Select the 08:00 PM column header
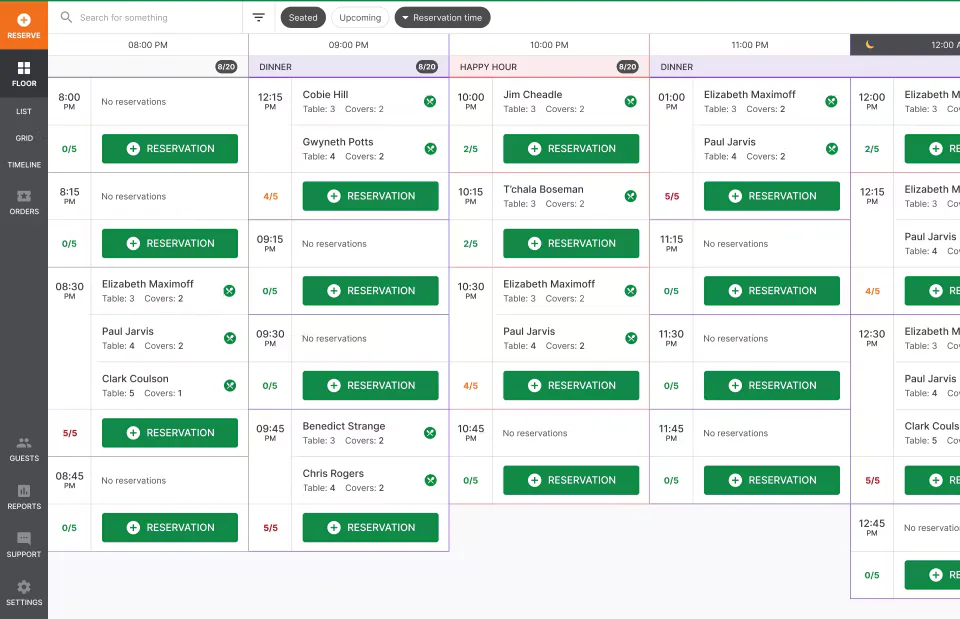 148,45
